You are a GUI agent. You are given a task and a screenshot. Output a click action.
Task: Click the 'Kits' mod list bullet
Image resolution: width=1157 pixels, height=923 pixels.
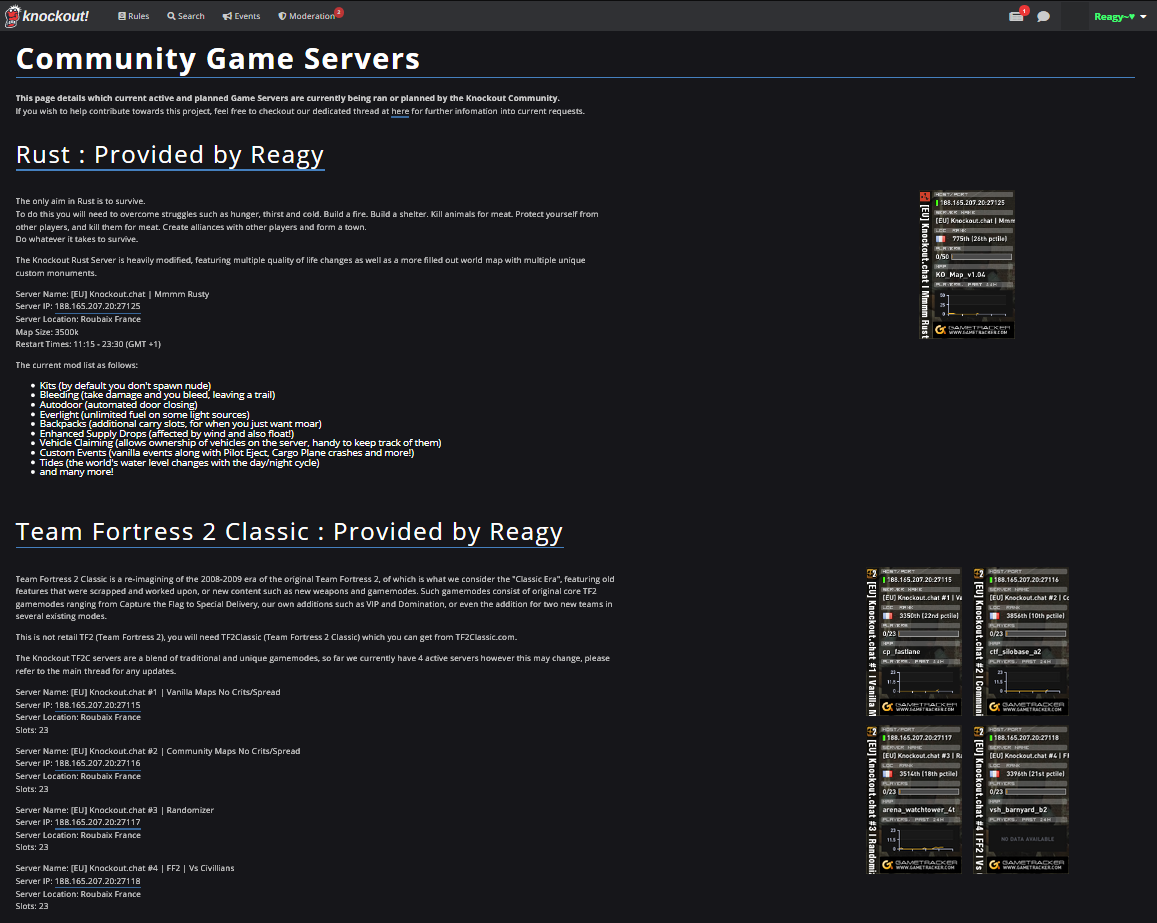[x=125, y=386]
